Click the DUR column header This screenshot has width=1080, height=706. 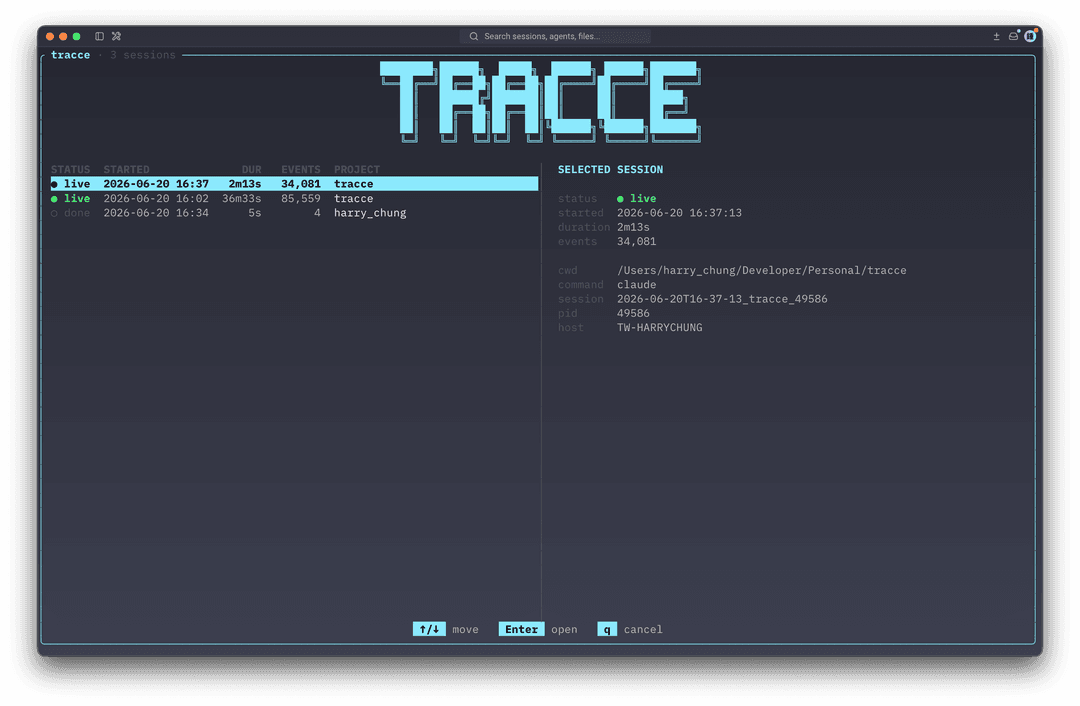(251, 169)
